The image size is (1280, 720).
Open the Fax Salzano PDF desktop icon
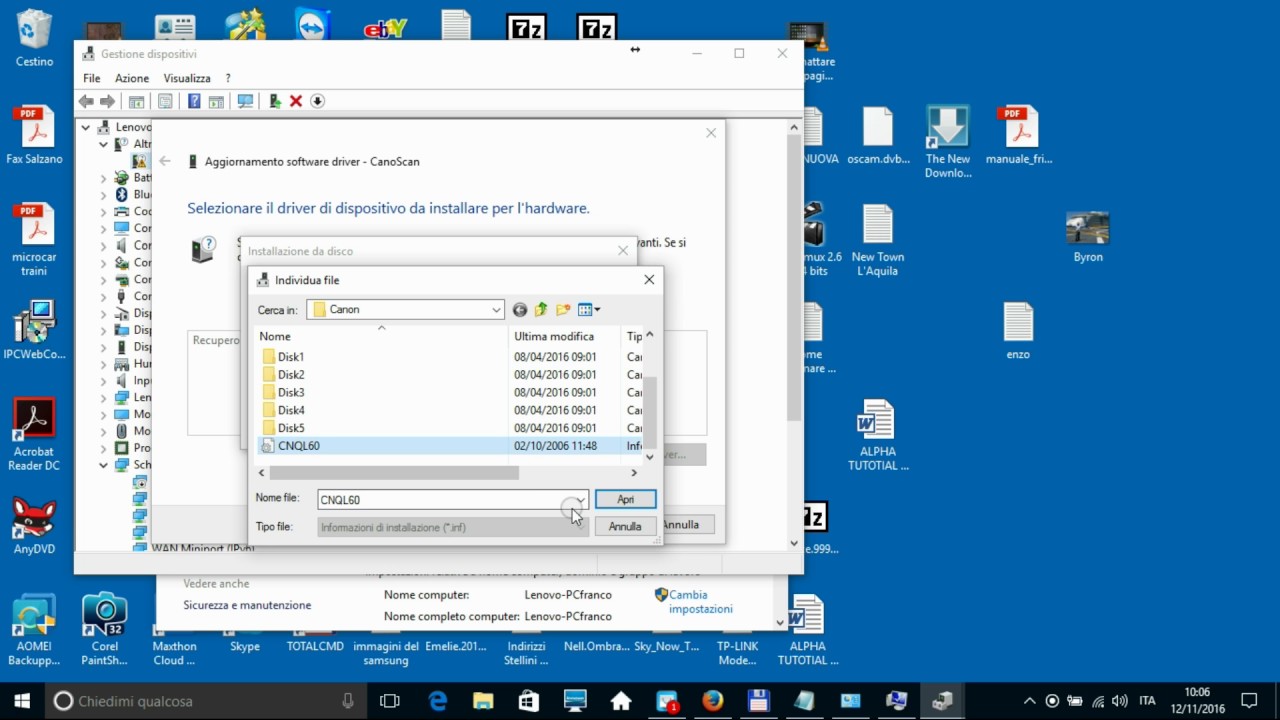point(34,135)
